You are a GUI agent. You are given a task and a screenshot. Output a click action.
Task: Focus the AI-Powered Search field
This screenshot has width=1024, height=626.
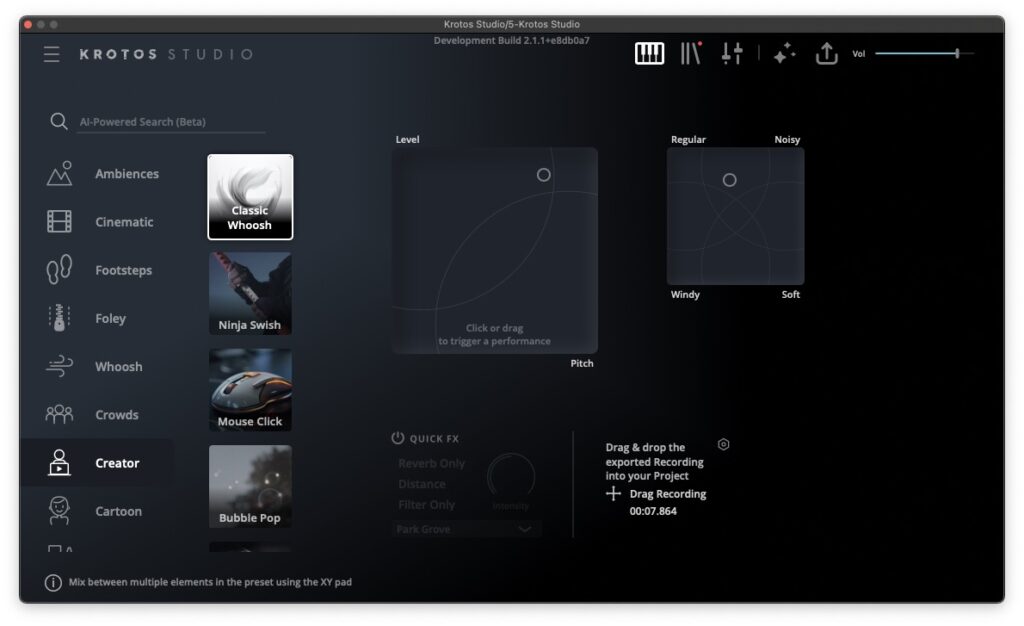click(x=171, y=122)
